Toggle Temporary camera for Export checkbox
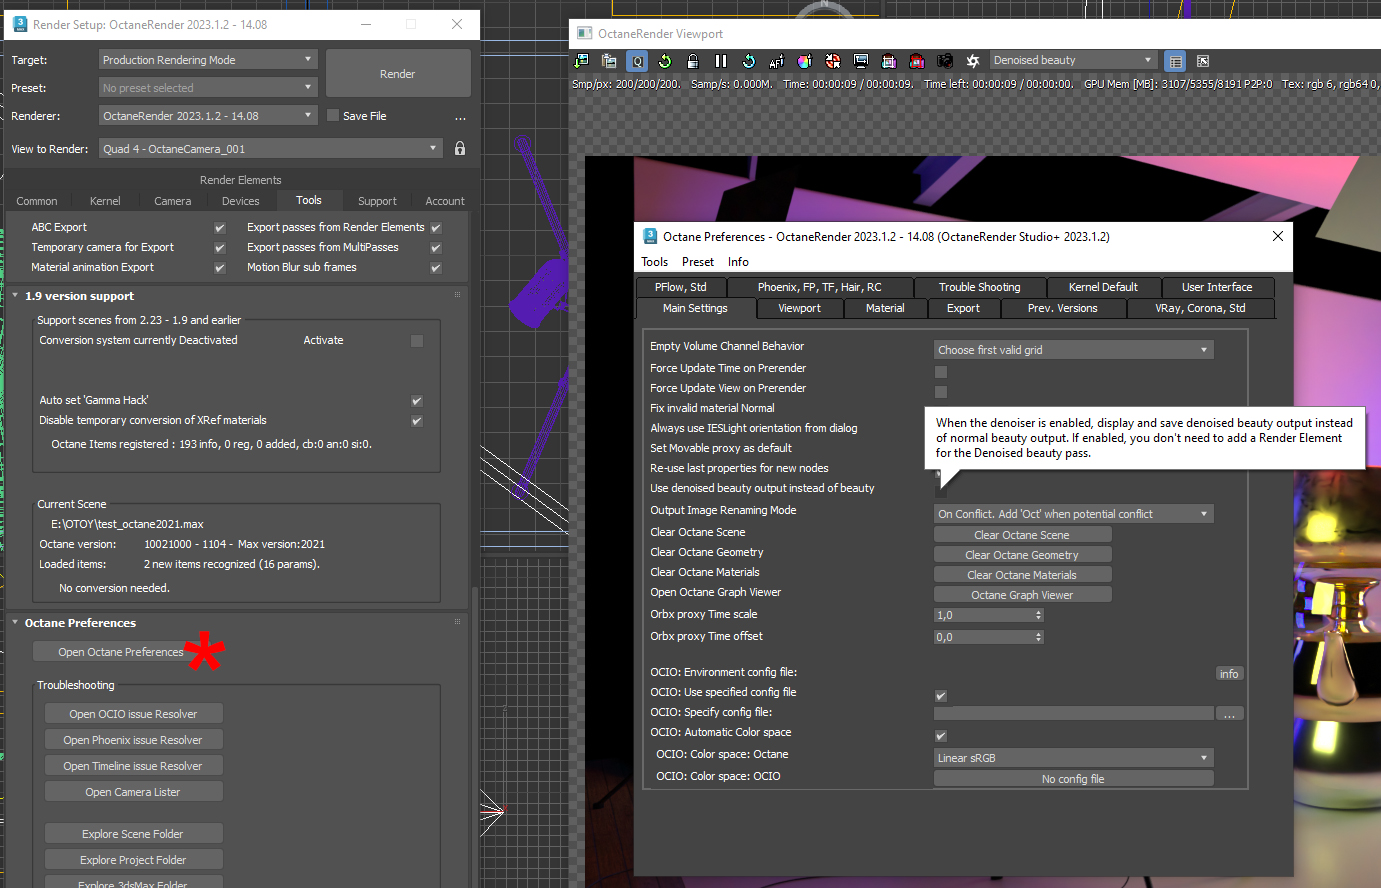The width and height of the screenshot is (1381, 888). coord(220,248)
